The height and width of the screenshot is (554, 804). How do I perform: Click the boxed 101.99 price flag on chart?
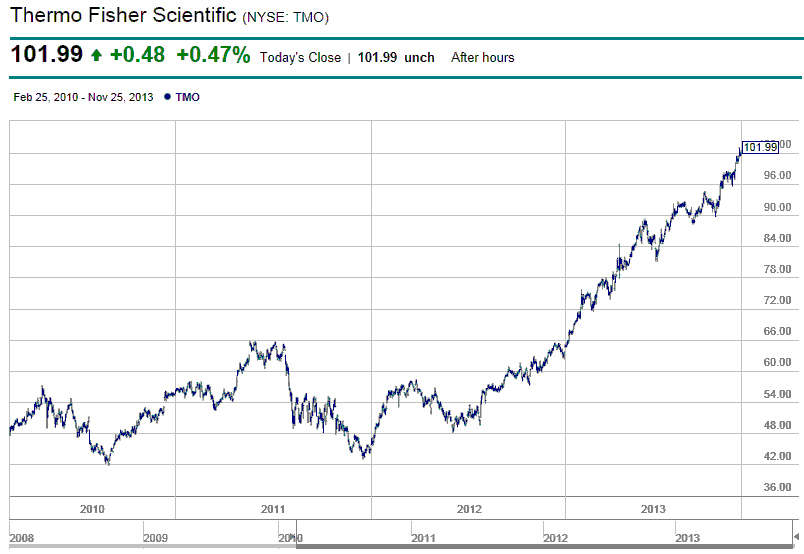coord(760,147)
